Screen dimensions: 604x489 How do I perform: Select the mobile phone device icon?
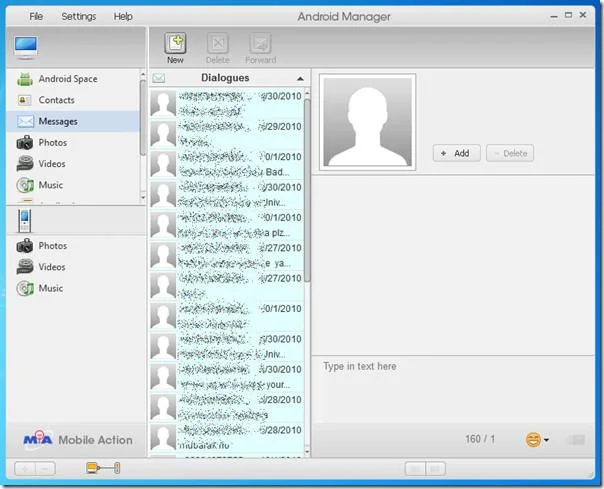click(24, 220)
